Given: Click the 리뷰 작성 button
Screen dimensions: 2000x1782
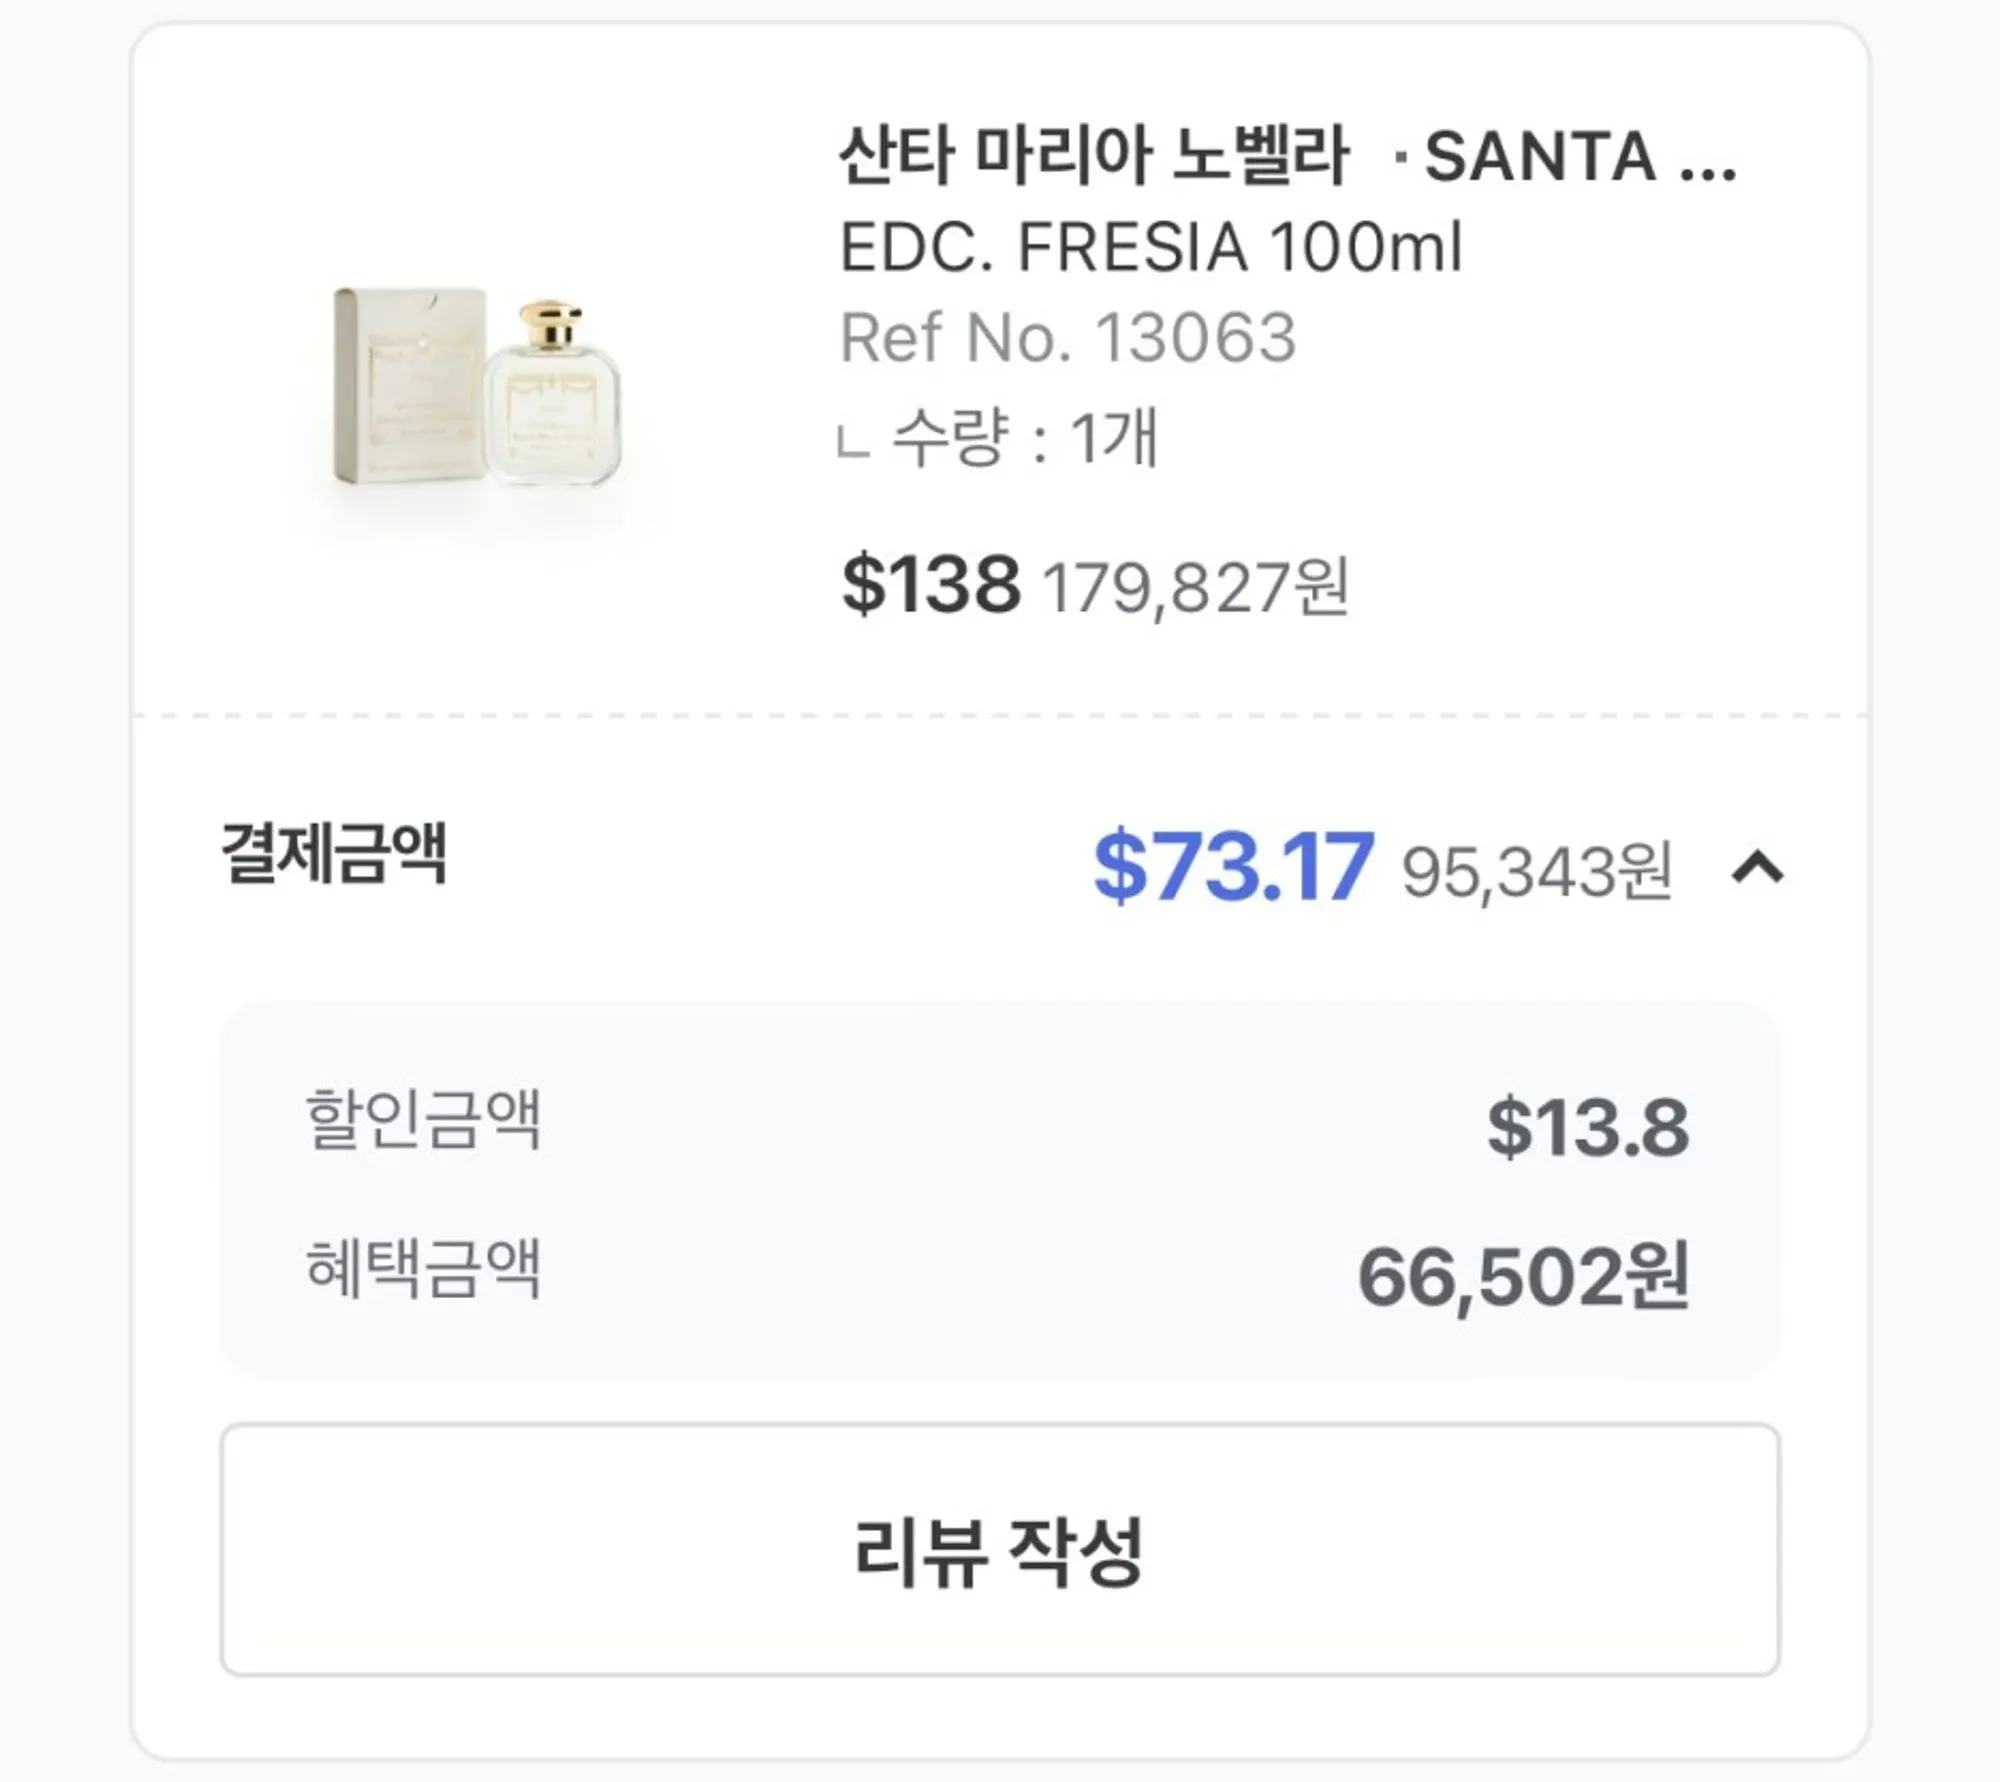Looking at the screenshot, I should (x=999, y=1549).
